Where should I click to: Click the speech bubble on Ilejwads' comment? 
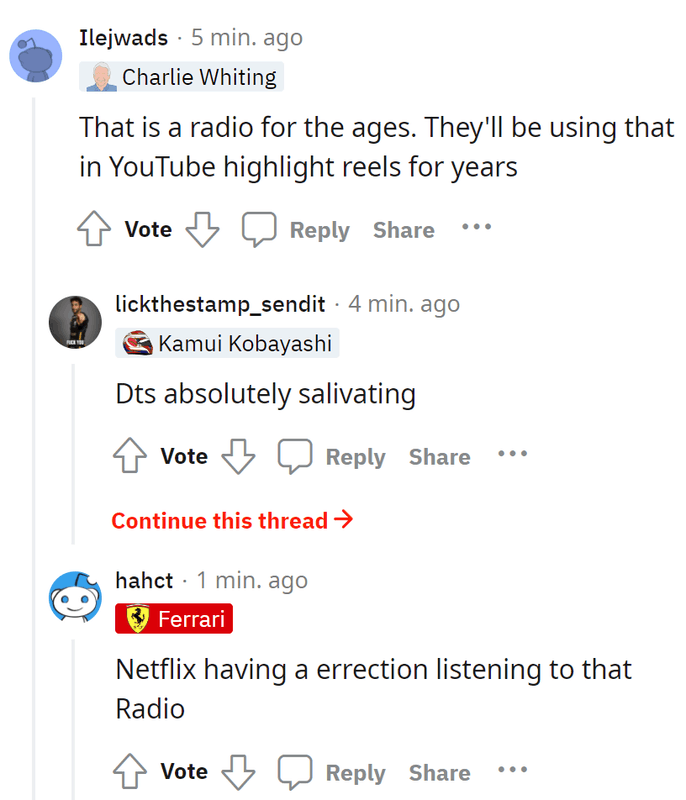pyautogui.click(x=259, y=230)
